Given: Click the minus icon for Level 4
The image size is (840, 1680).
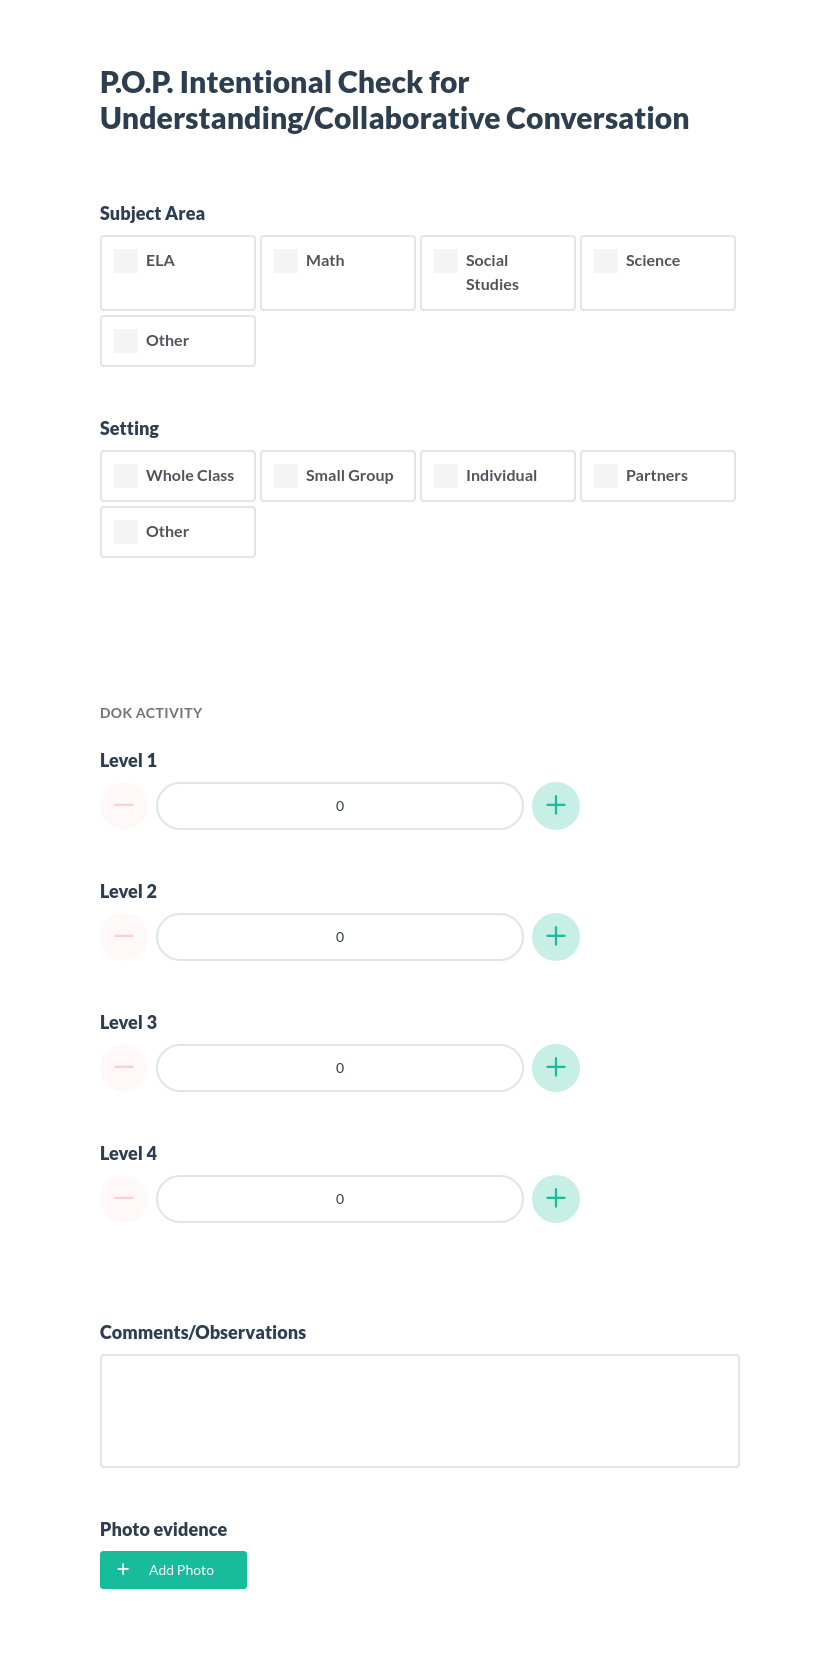Looking at the screenshot, I should (123, 1198).
